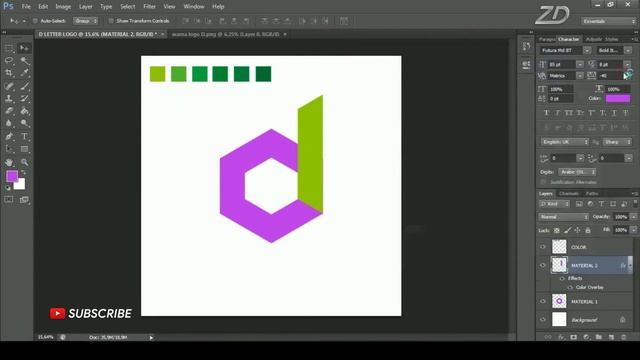Hide the MATERIAL 1 layer
640x360 pixels.
542,302
